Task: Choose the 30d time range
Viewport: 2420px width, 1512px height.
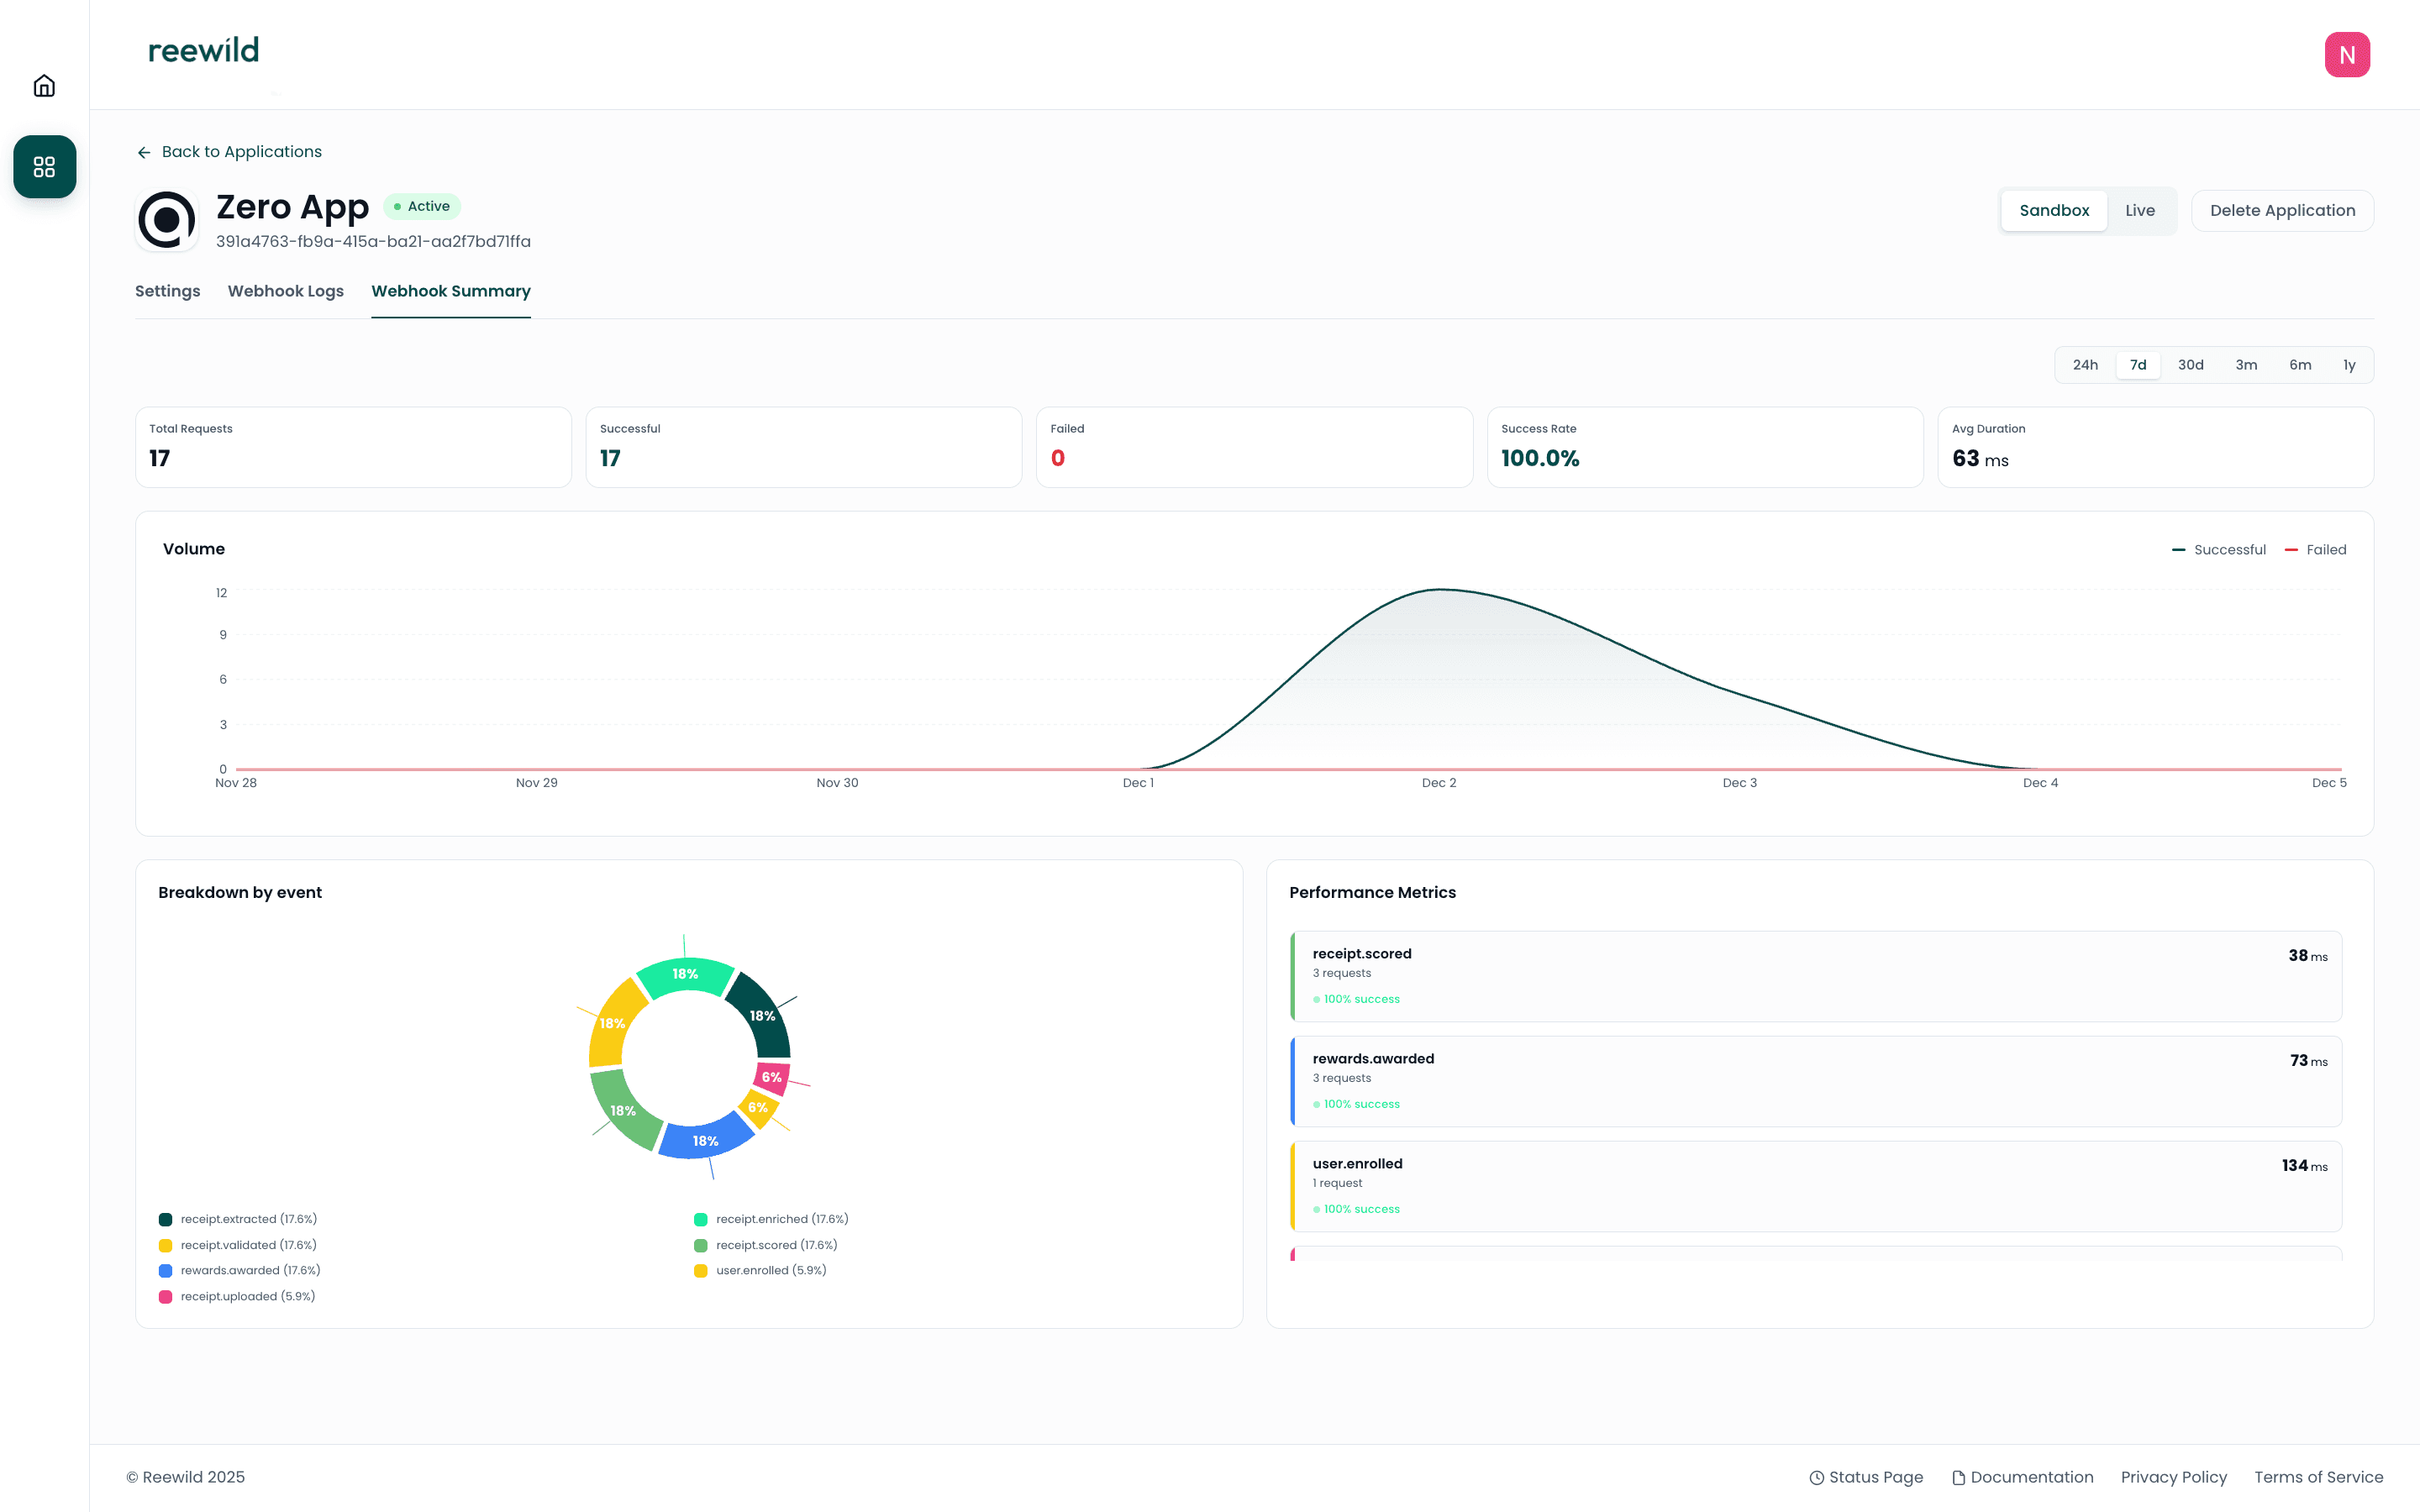Action: [x=2191, y=365]
